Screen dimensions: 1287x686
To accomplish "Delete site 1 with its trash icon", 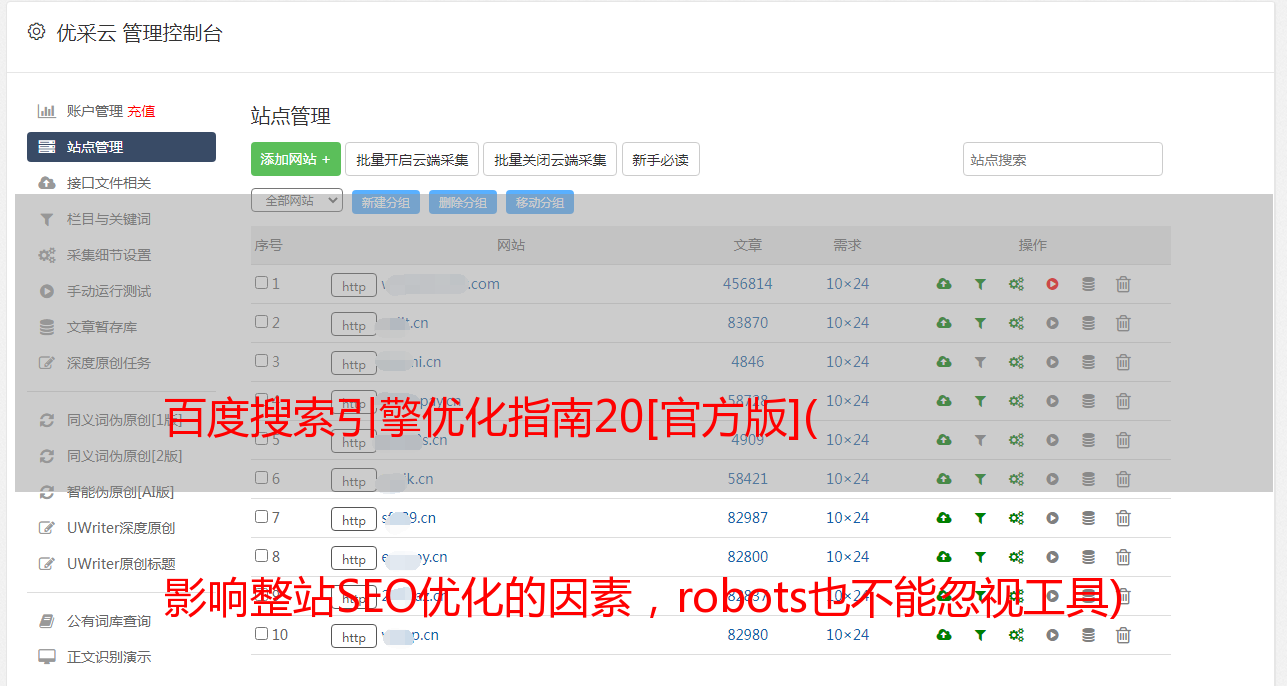I will coord(1123,284).
